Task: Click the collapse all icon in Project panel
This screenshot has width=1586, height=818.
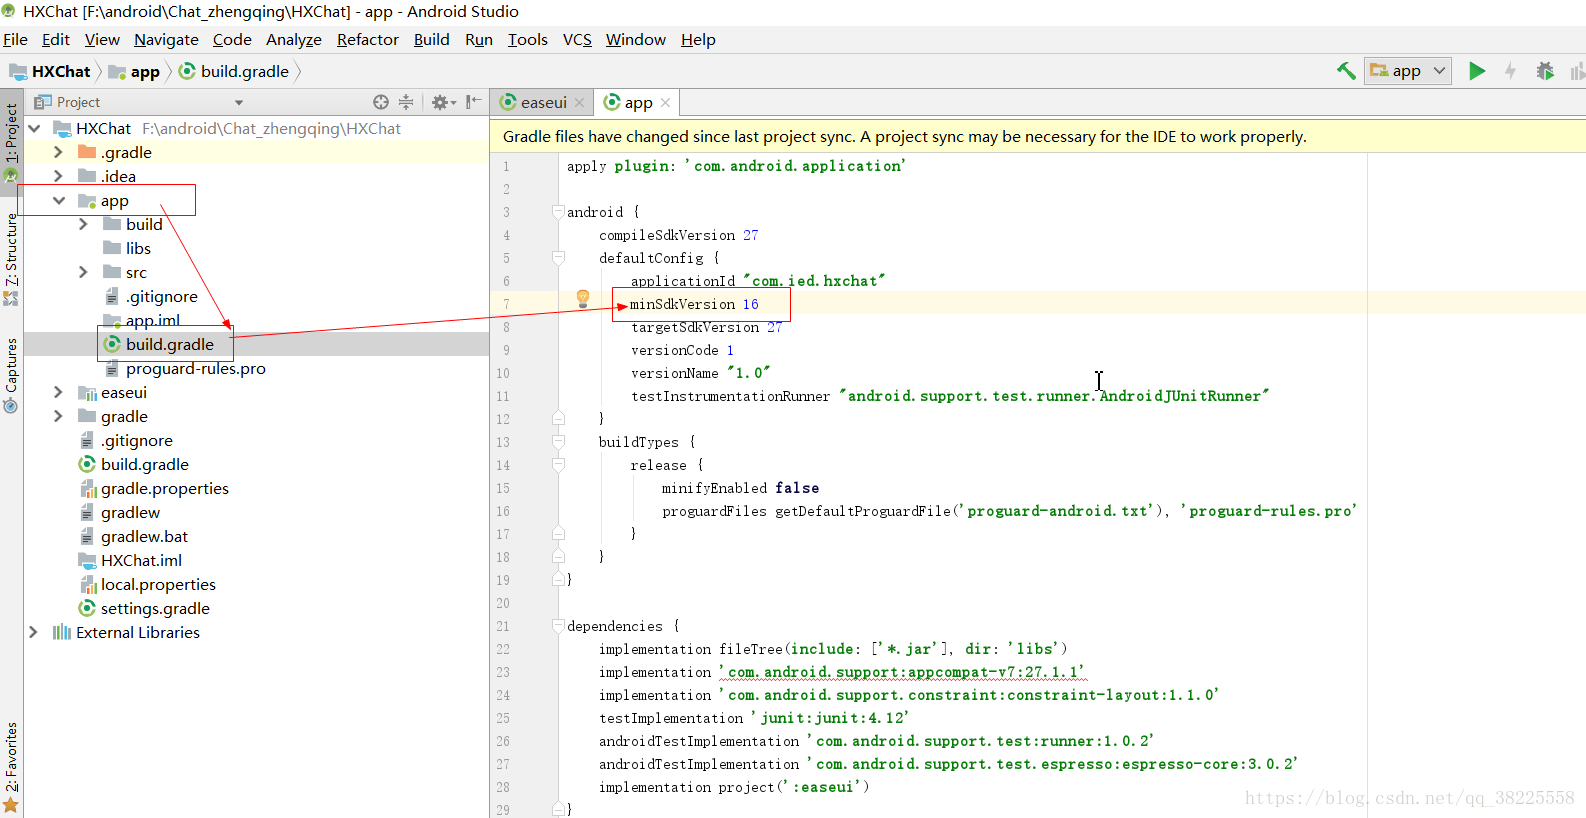Action: coord(406,102)
